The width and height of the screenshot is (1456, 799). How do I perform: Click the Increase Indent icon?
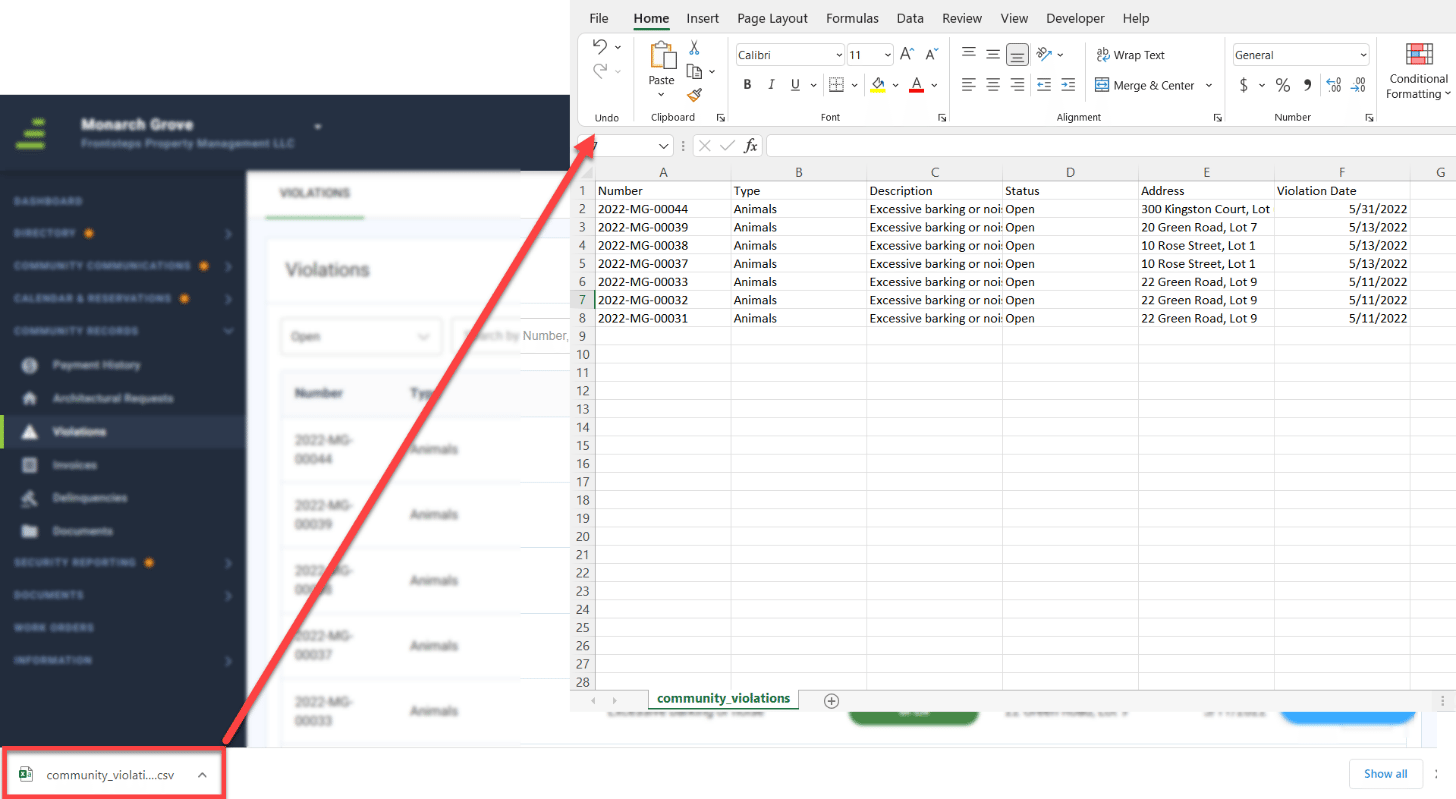tap(1068, 85)
